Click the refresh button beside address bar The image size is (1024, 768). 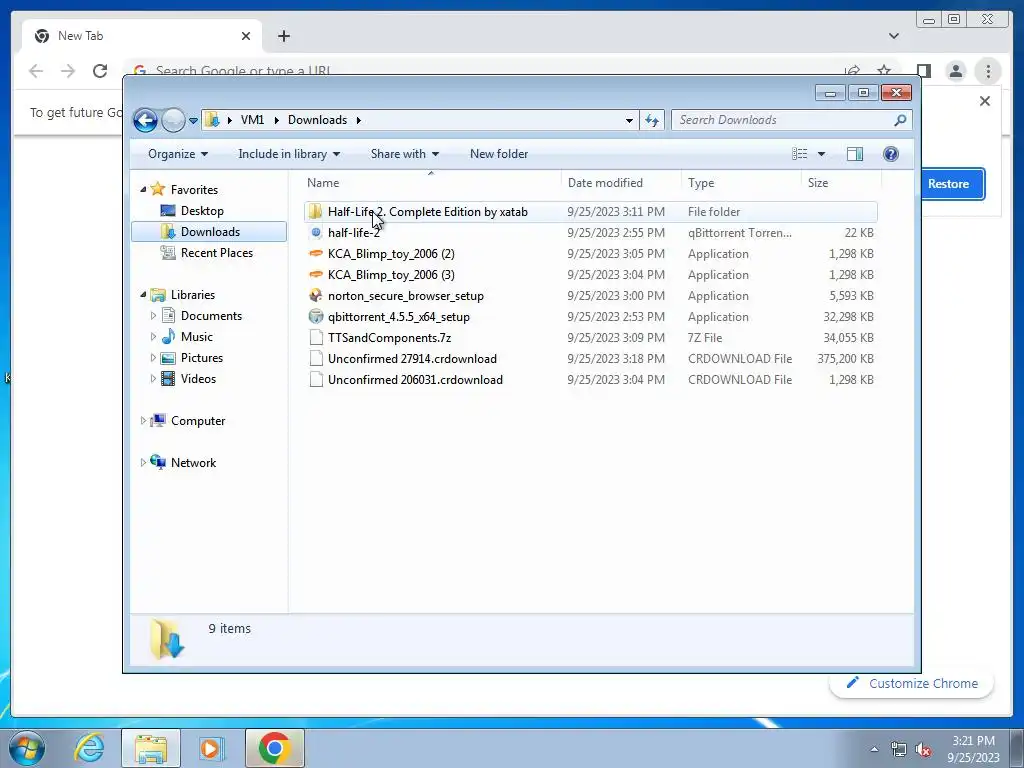coord(652,120)
